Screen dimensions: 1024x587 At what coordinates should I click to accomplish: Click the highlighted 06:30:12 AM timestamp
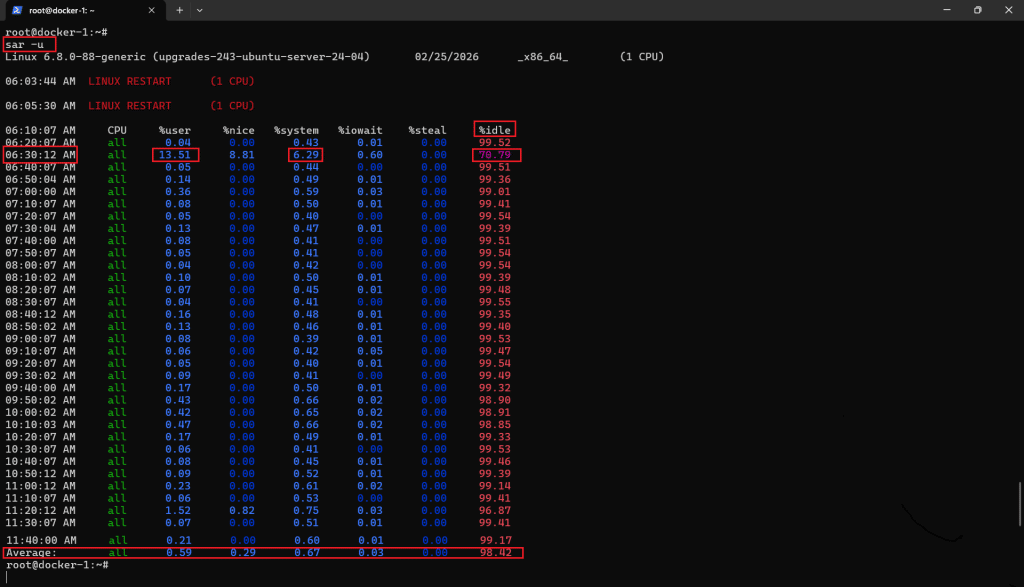[x=42, y=154]
